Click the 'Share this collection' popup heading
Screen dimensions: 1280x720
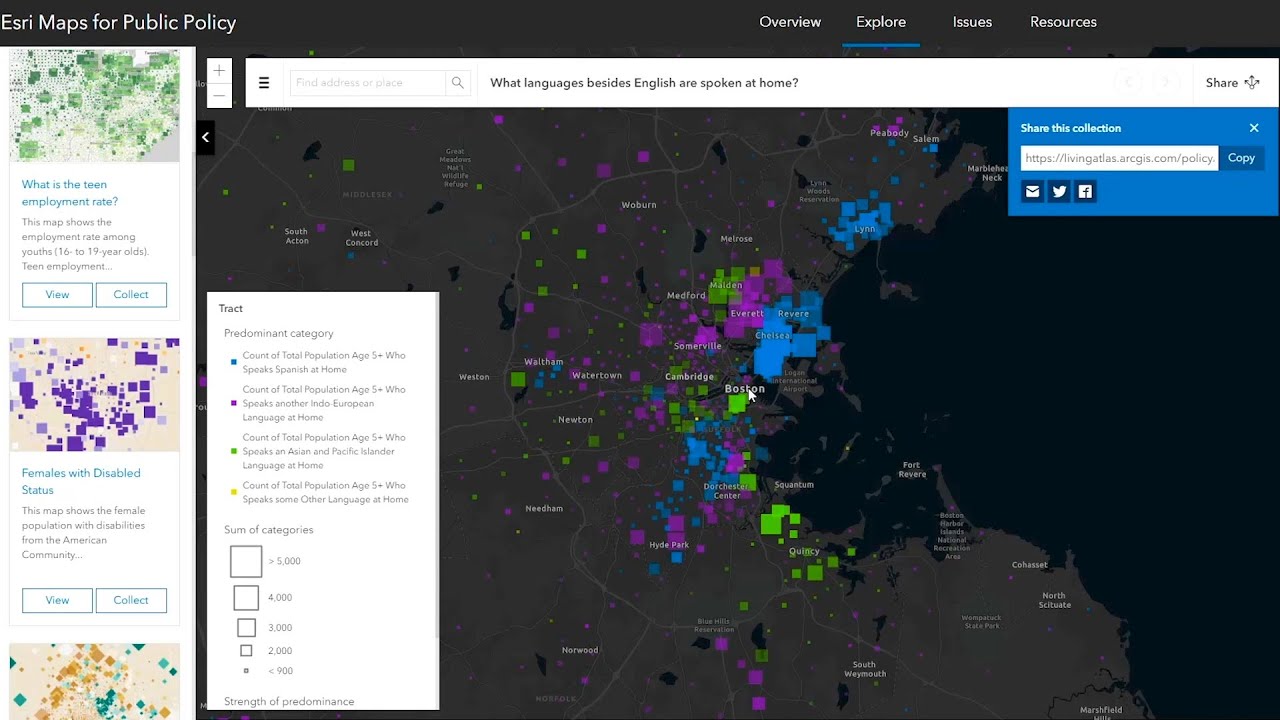[1071, 128]
